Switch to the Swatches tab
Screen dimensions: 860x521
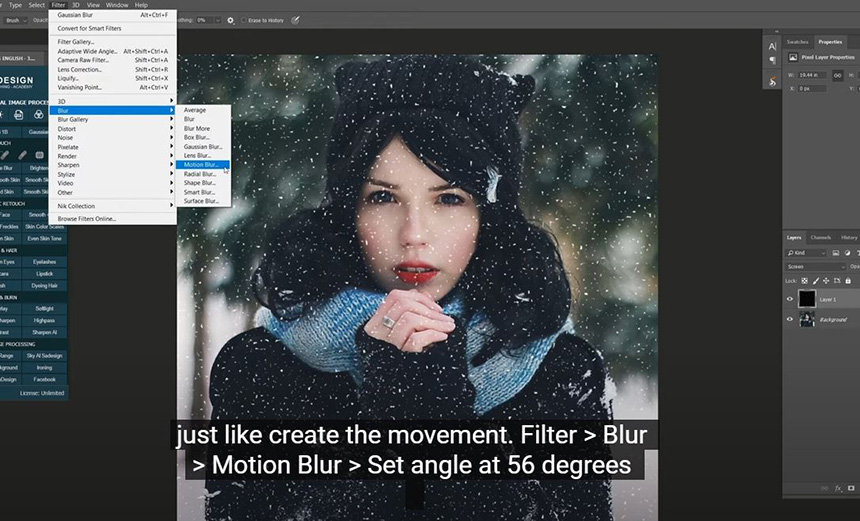tap(798, 42)
